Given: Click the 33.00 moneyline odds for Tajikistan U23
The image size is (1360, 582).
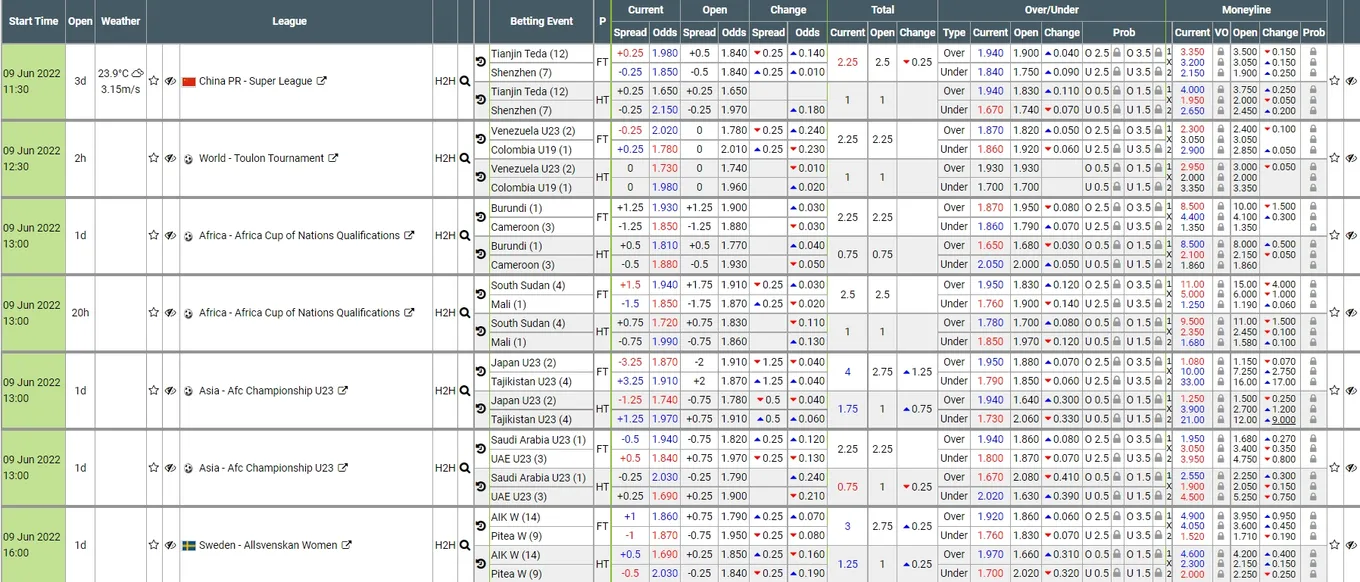Looking at the screenshot, I should [1192, 381].
